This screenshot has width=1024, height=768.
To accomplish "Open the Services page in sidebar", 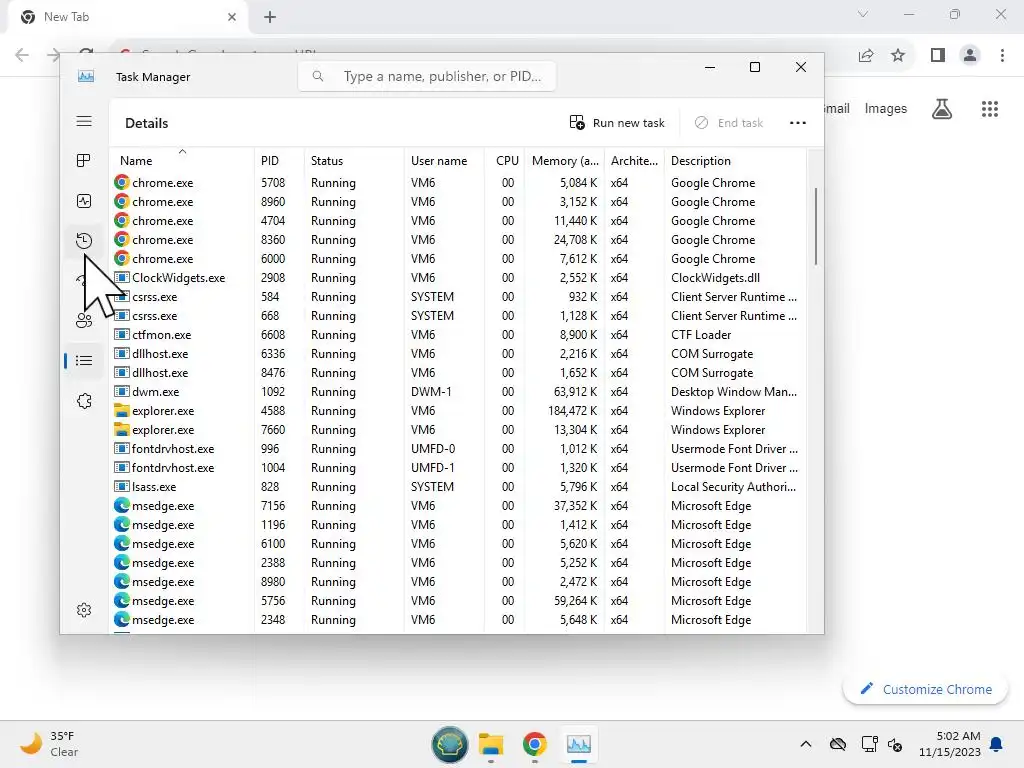I will (84, 401).
